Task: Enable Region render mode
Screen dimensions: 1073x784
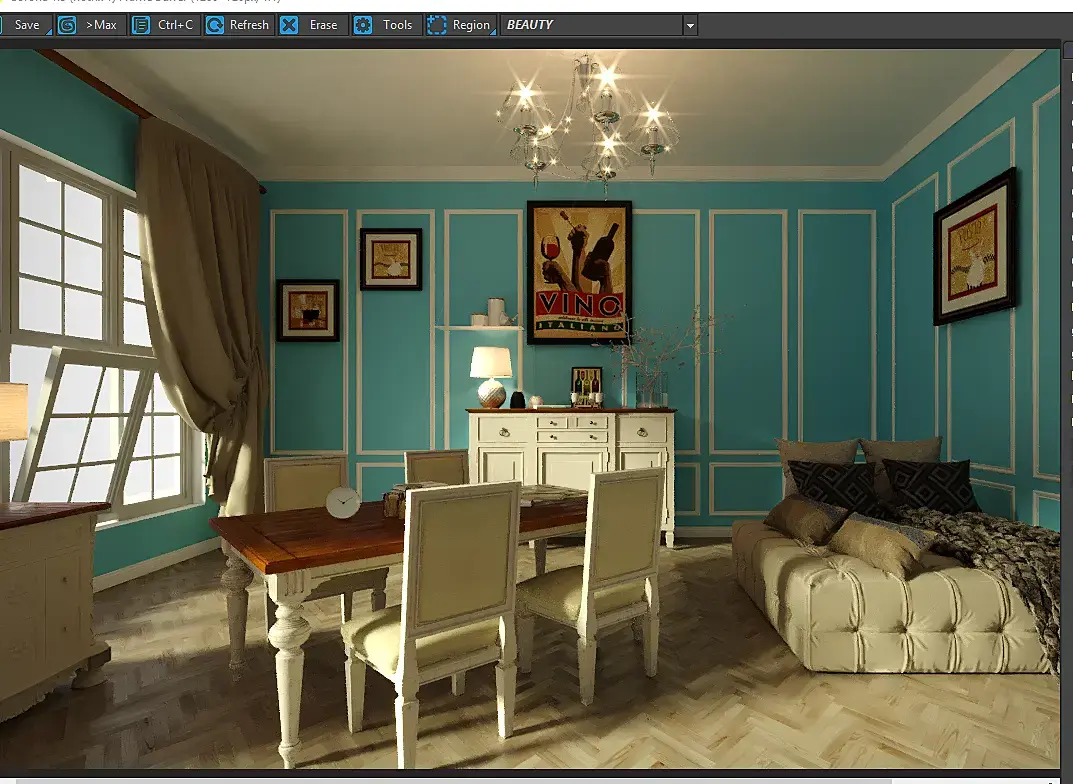Action: coord(461,25)
